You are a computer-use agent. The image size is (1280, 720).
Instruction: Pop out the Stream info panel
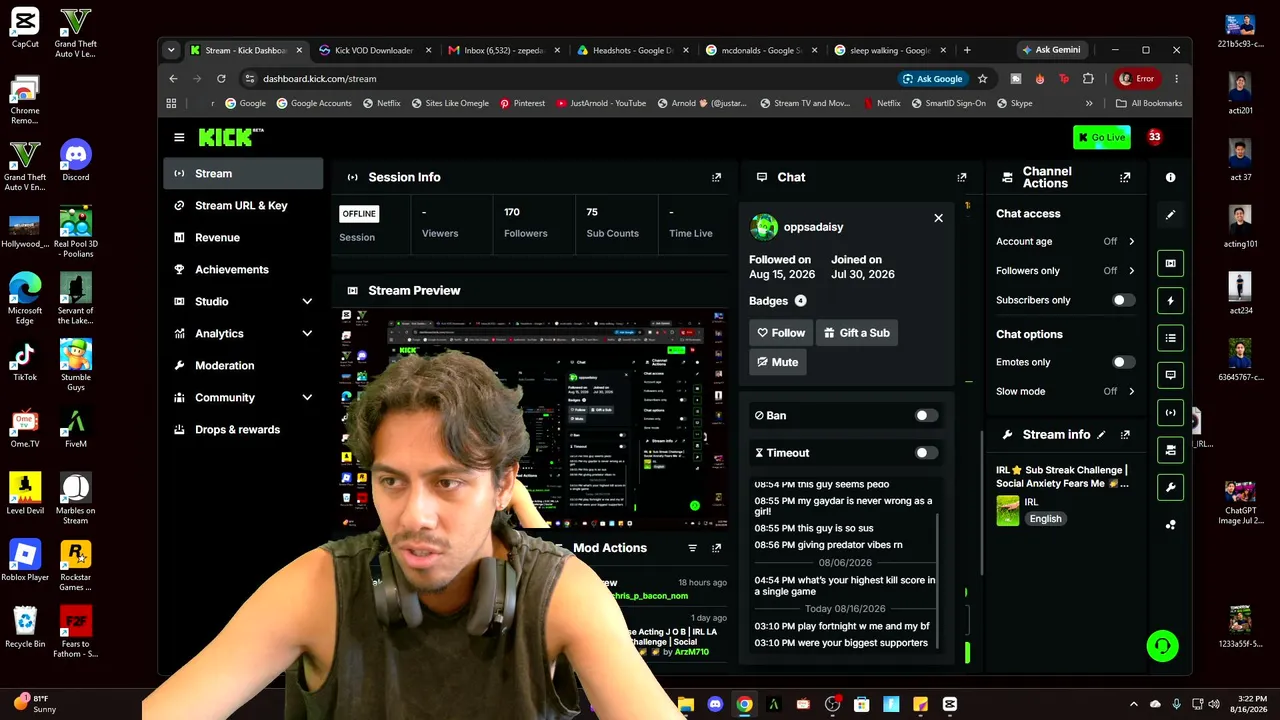(x=1125, y=435)
